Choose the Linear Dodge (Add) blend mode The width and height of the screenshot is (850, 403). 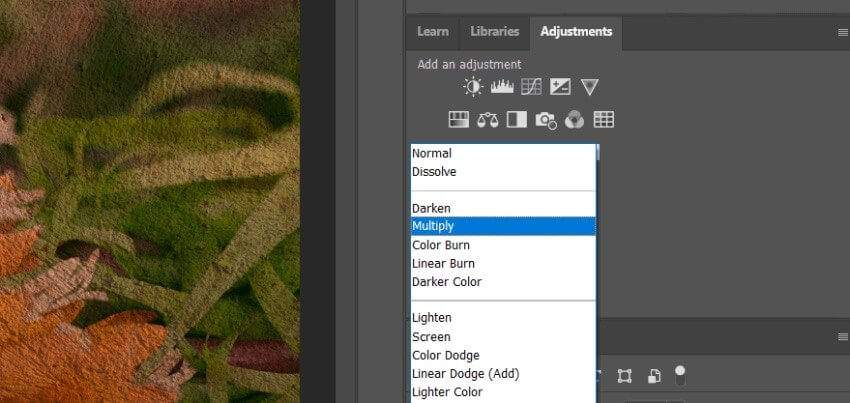click(x=503, y=374)
